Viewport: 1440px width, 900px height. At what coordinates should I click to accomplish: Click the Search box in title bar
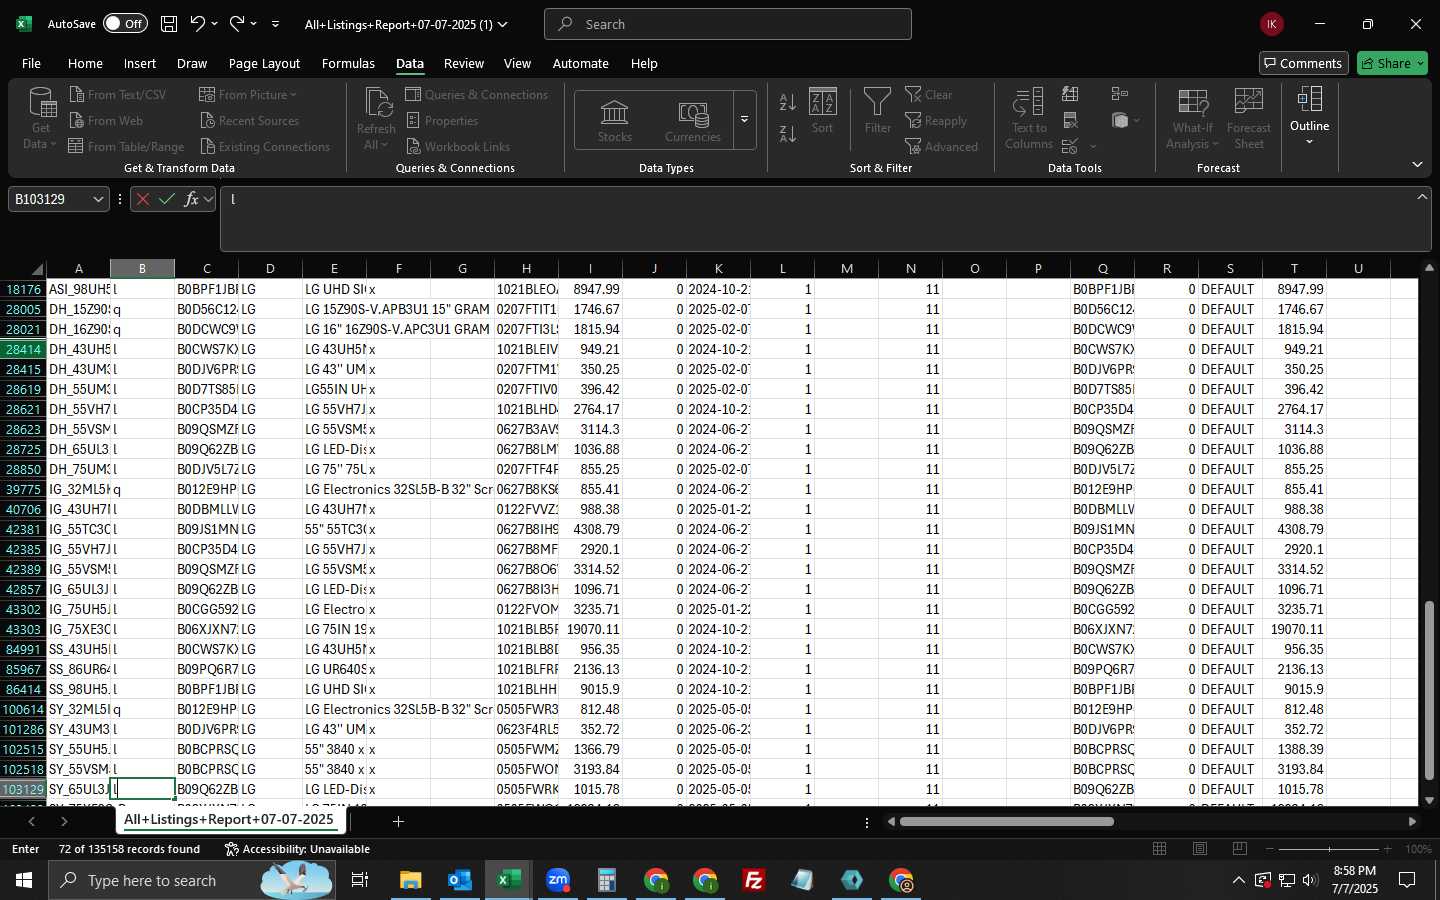point(727,24)
